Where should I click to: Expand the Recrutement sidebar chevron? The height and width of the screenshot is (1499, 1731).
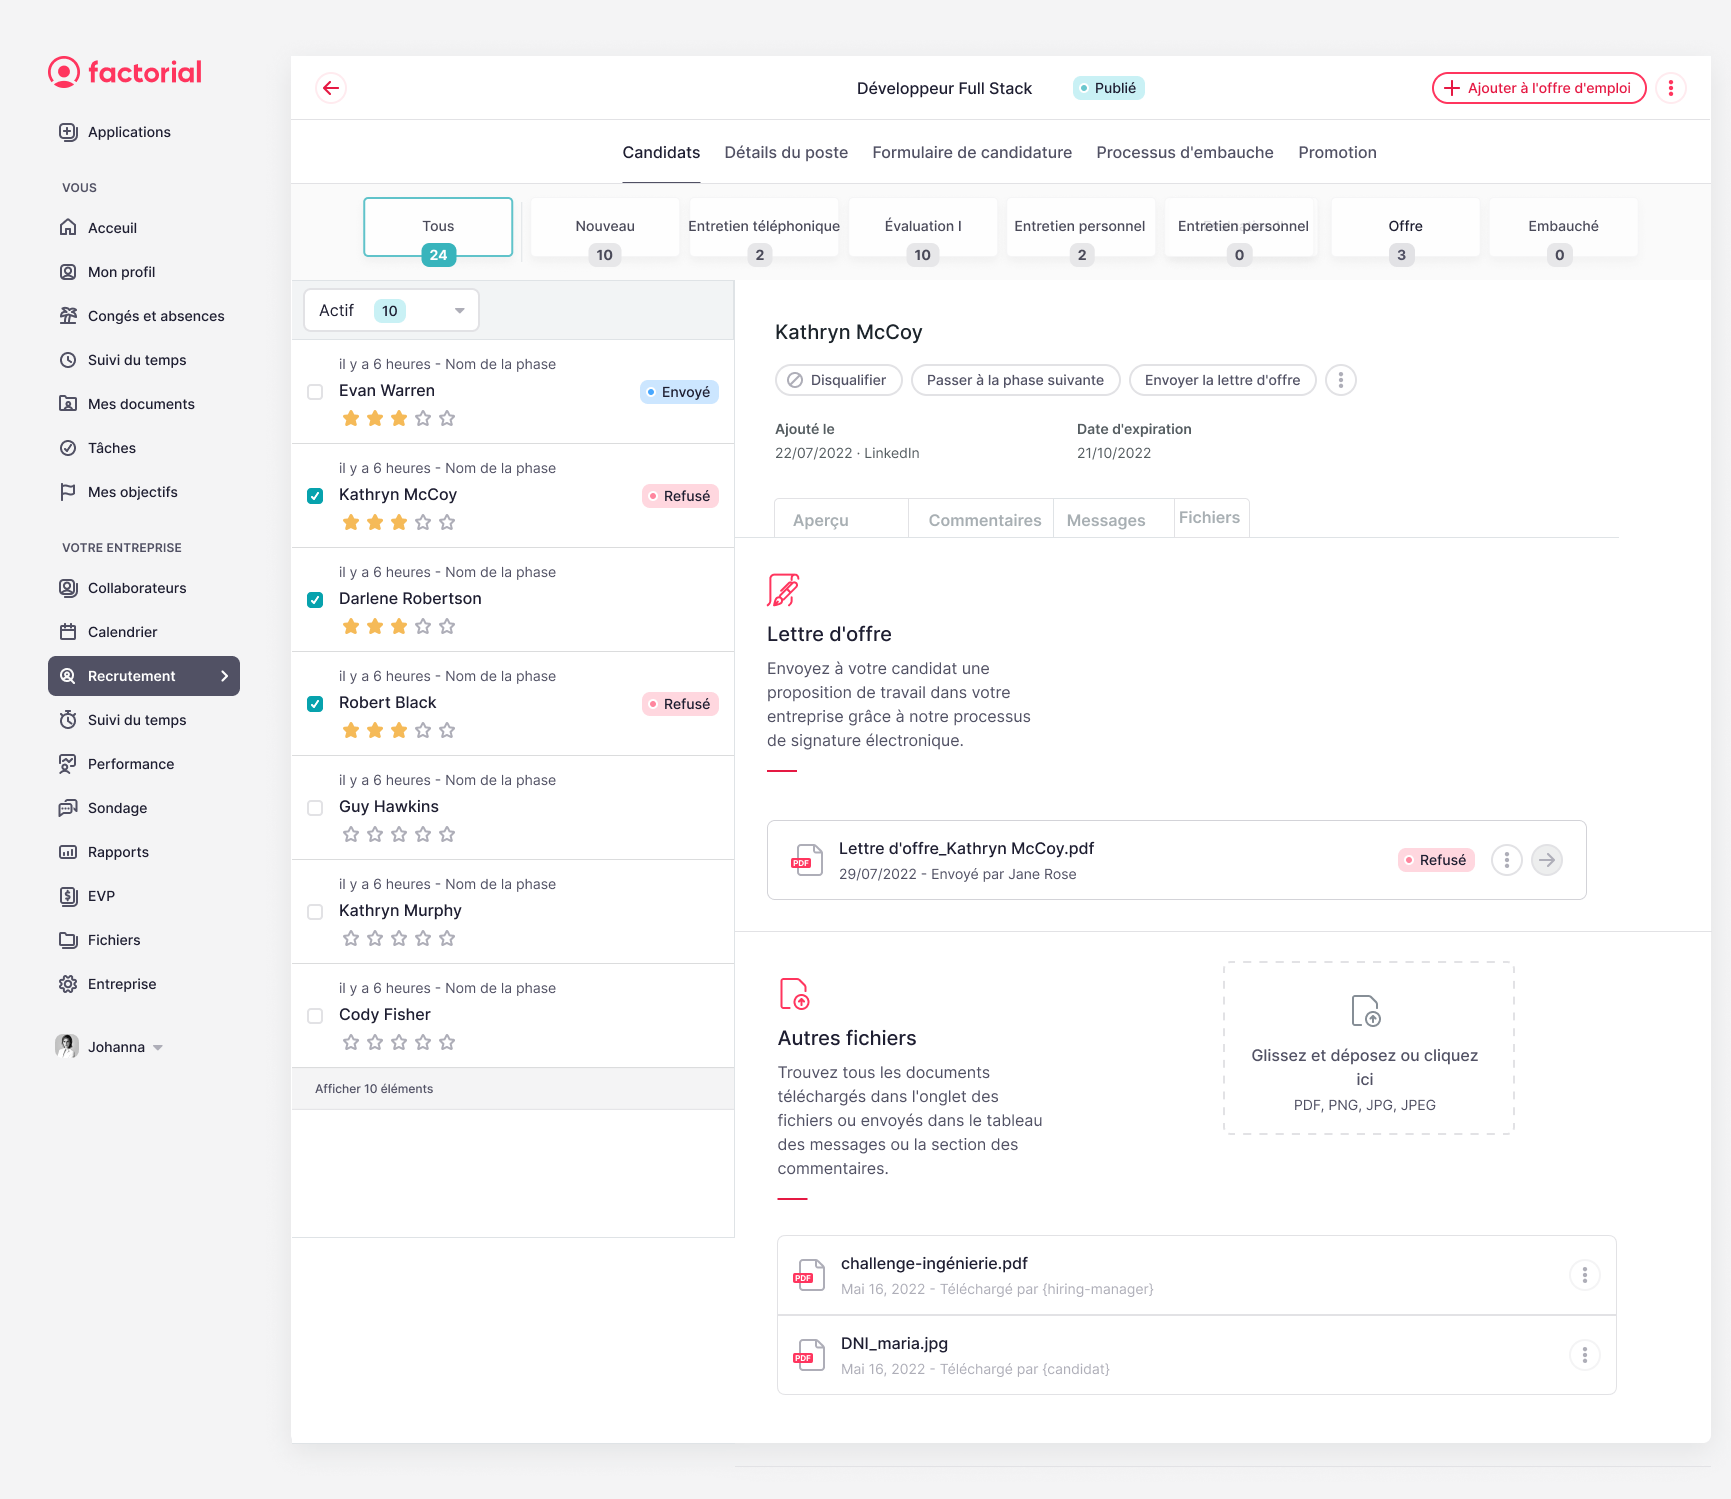click(x=224, y=676)
